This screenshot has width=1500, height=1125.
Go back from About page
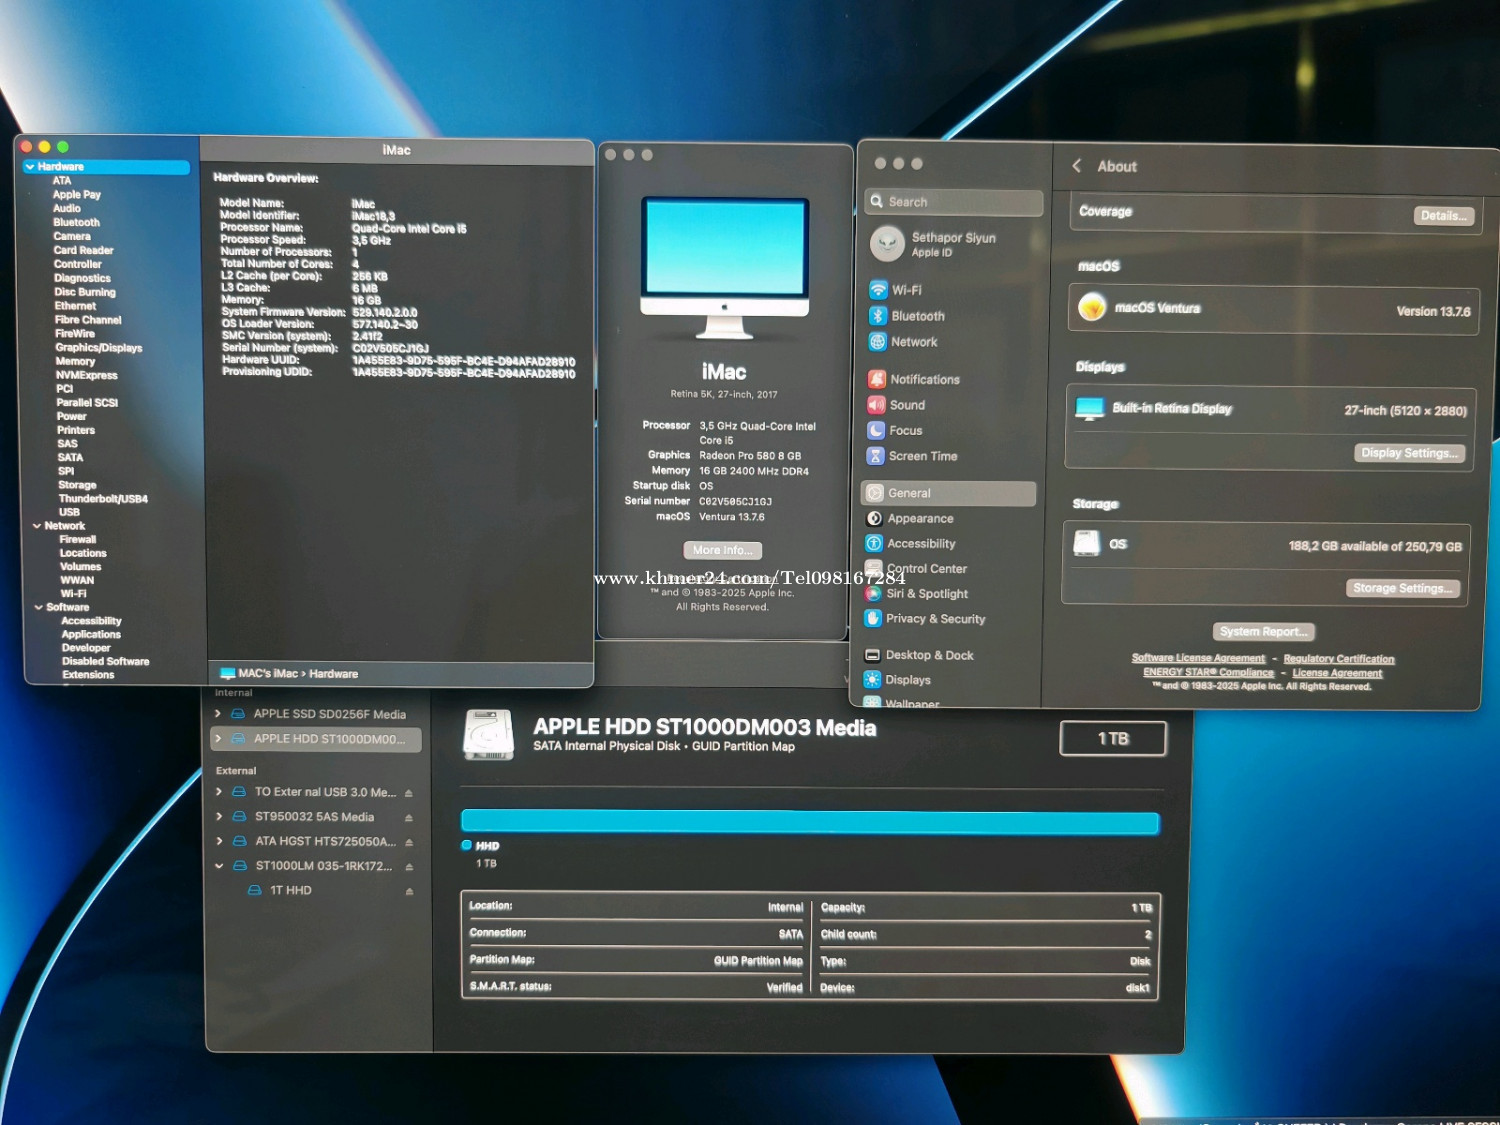point(1077,166)
